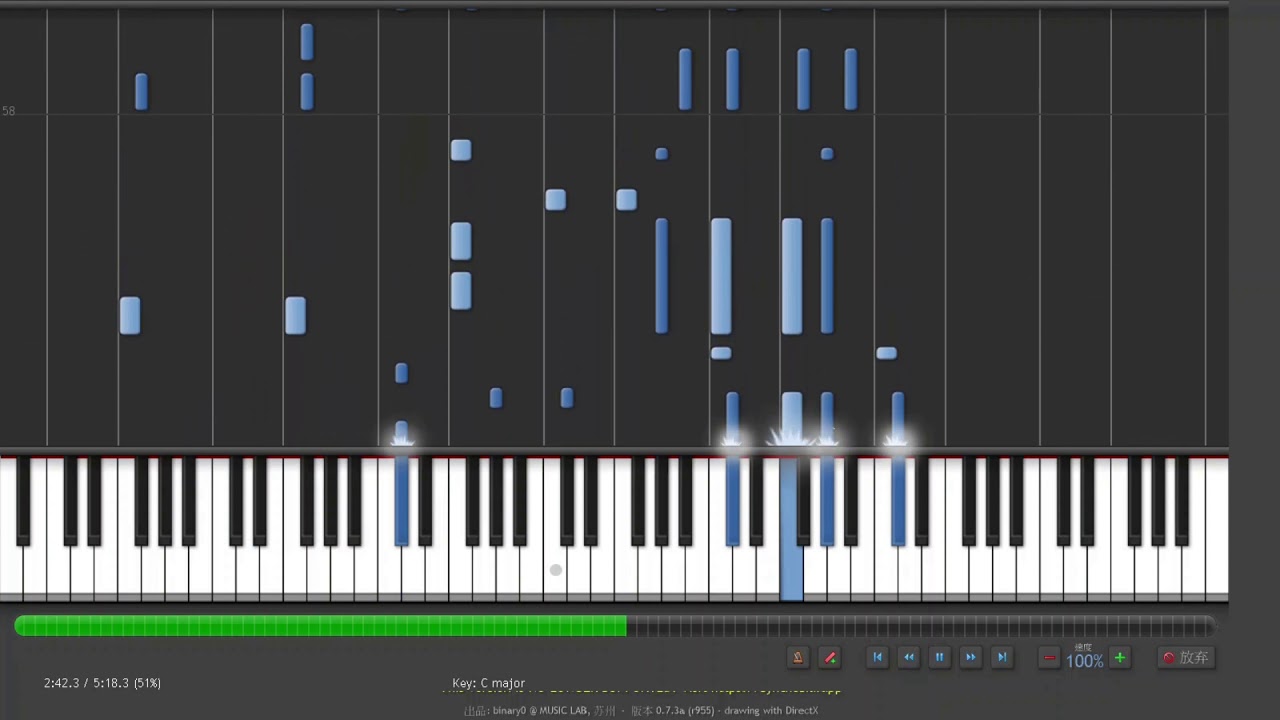Click the 2:42.3 / 5:18.3 time display

102,683
